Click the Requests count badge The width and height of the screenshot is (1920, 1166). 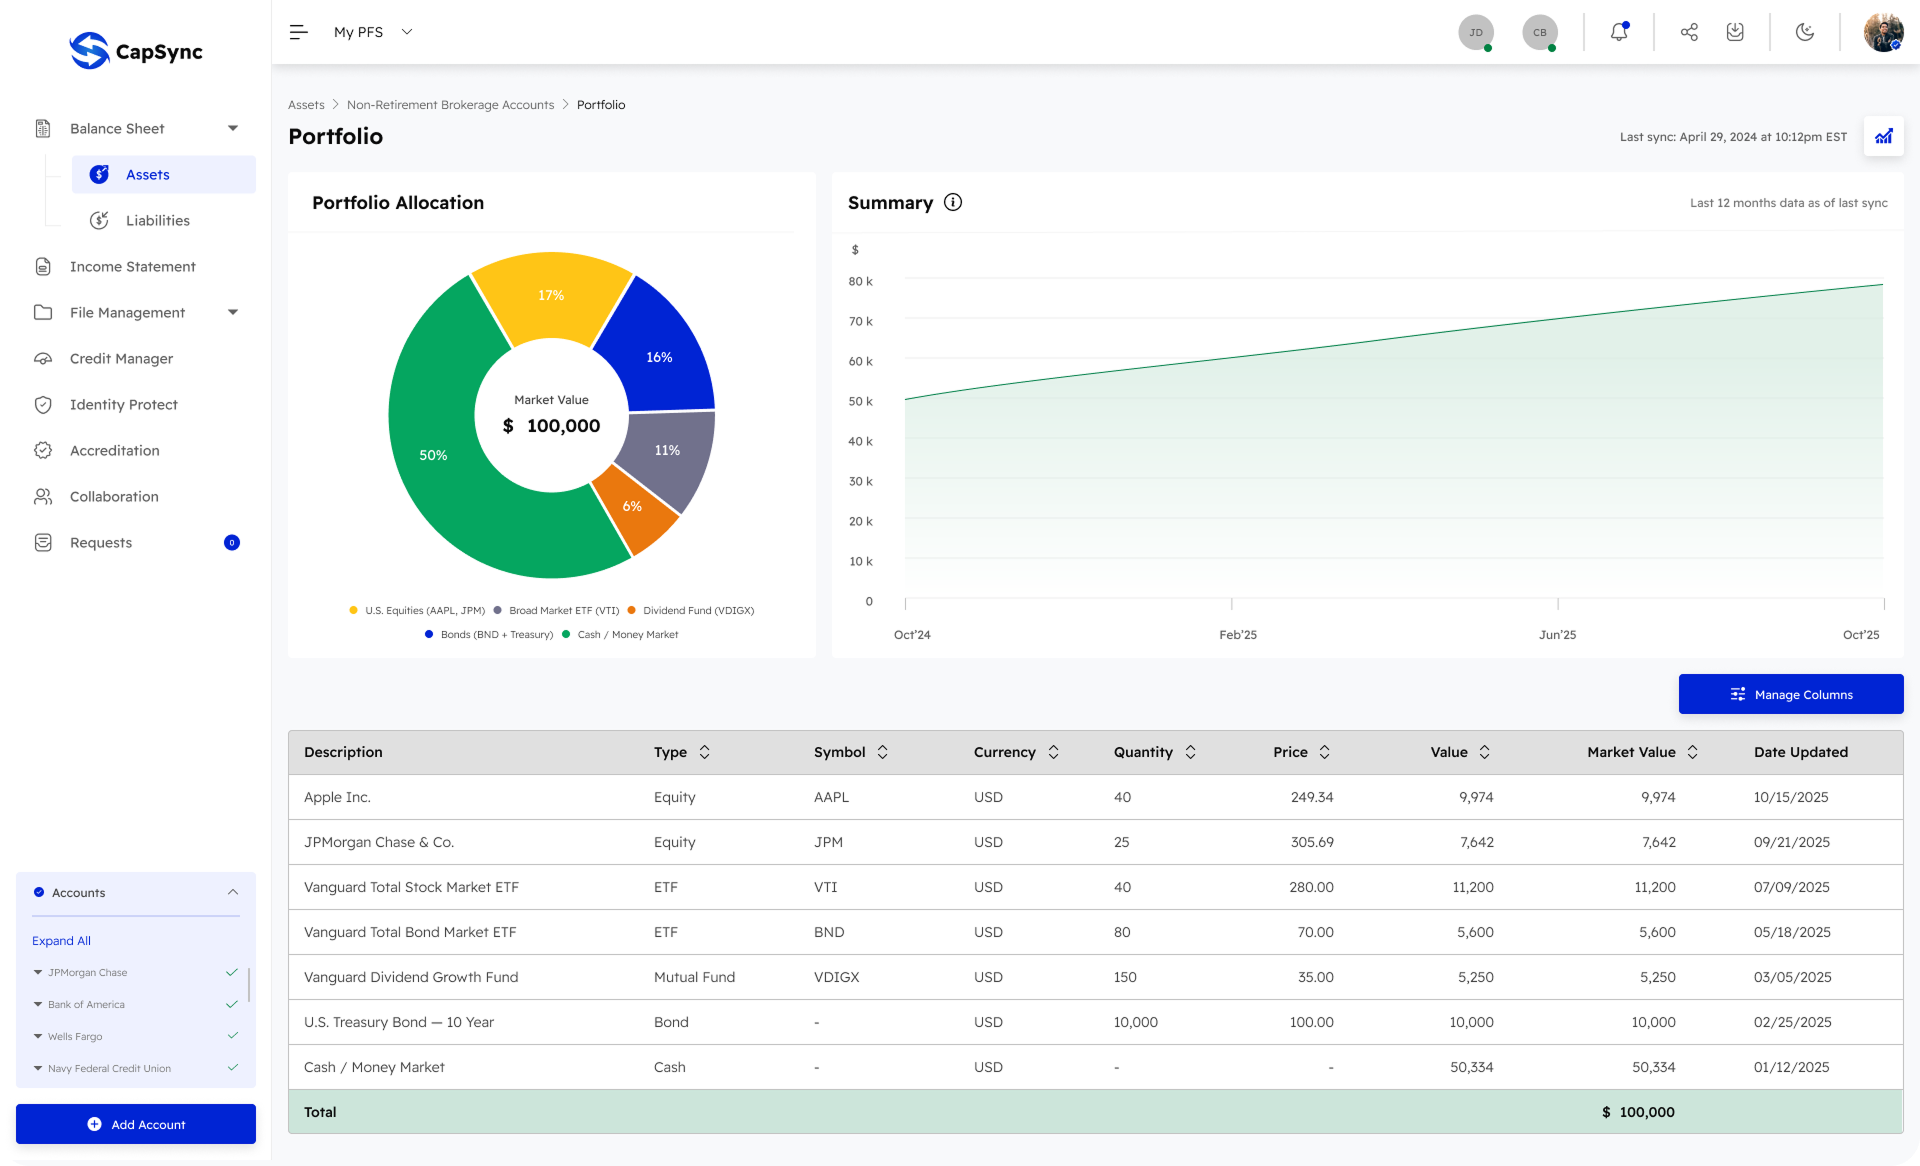tap(232, 542)
